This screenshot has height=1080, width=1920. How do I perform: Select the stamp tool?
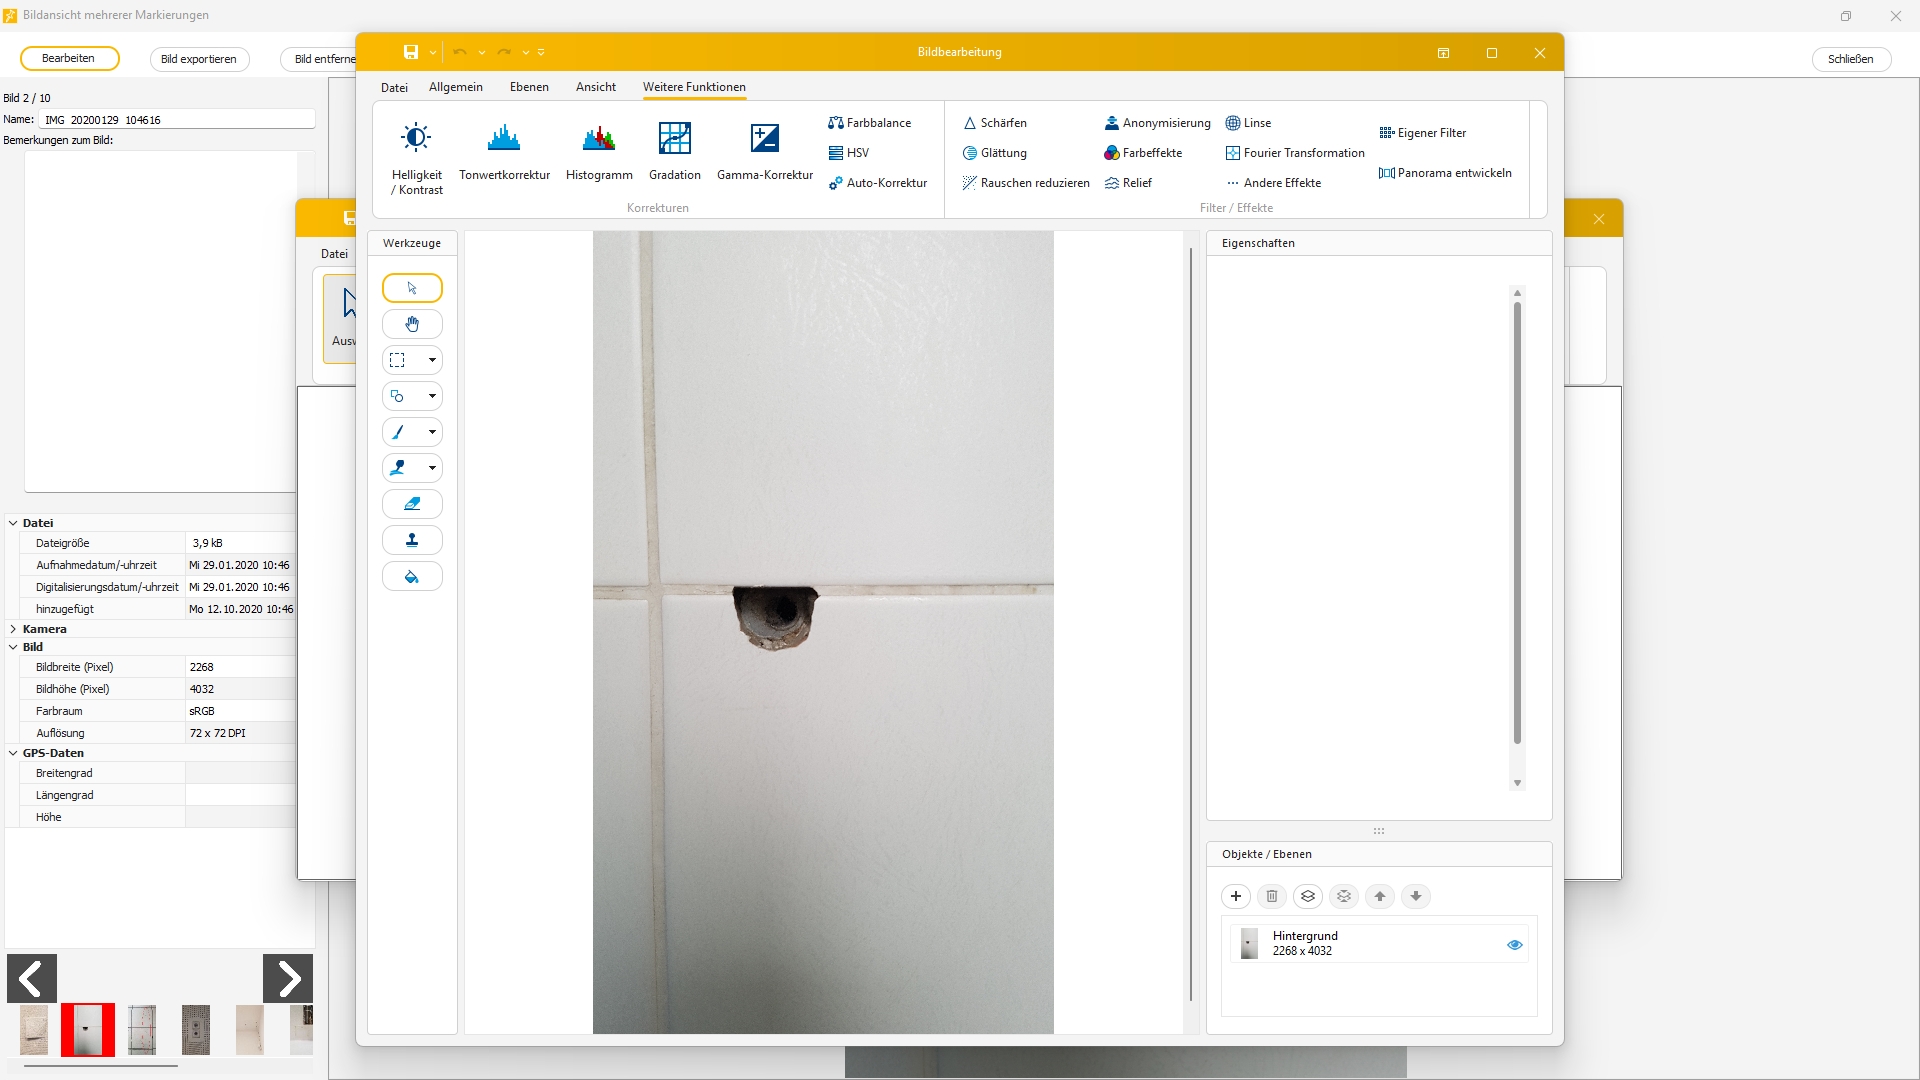[x=412, y=540]
